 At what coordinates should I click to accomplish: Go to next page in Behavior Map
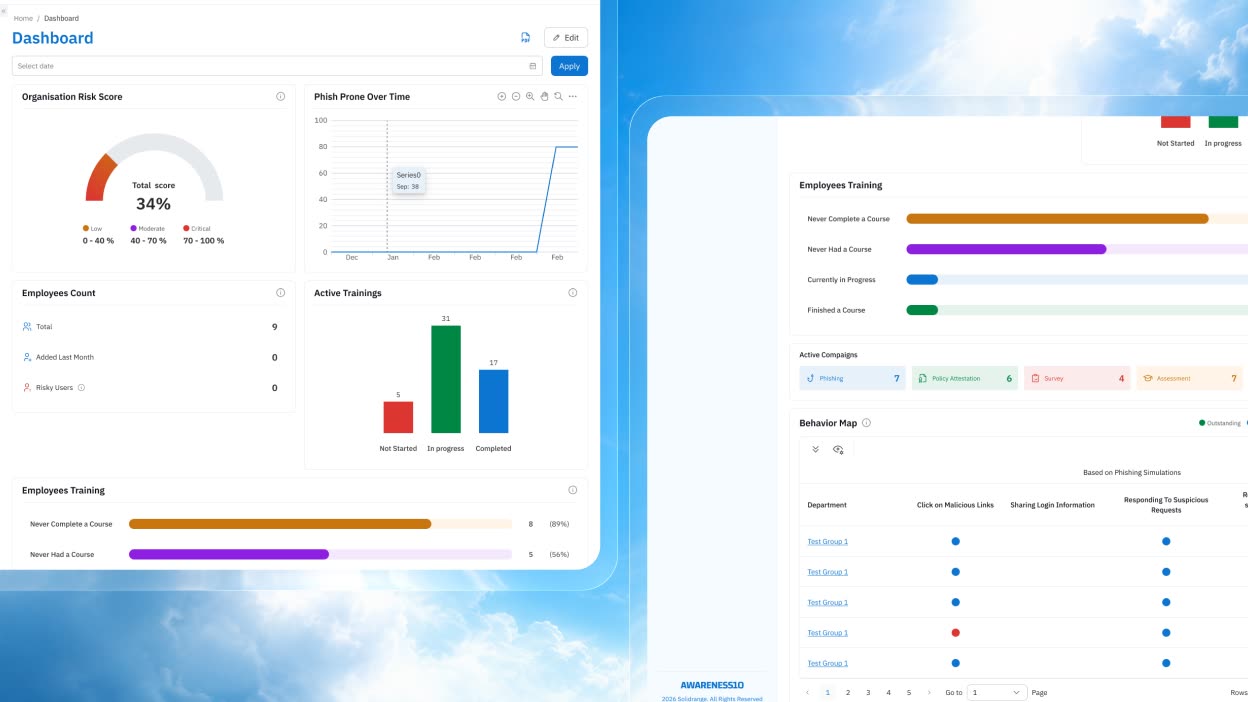point(929,692)
